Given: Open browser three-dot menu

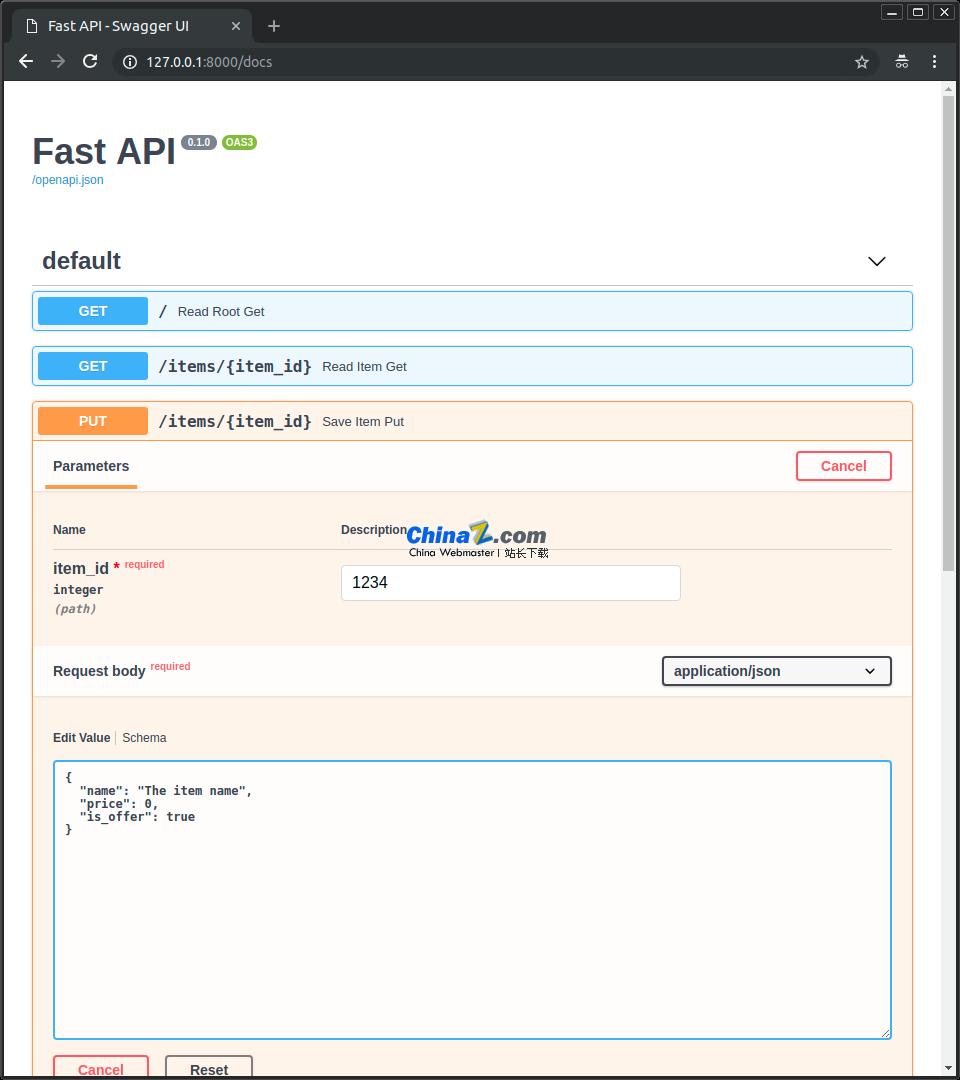Looking at the screenshot, I should [934, 62].
